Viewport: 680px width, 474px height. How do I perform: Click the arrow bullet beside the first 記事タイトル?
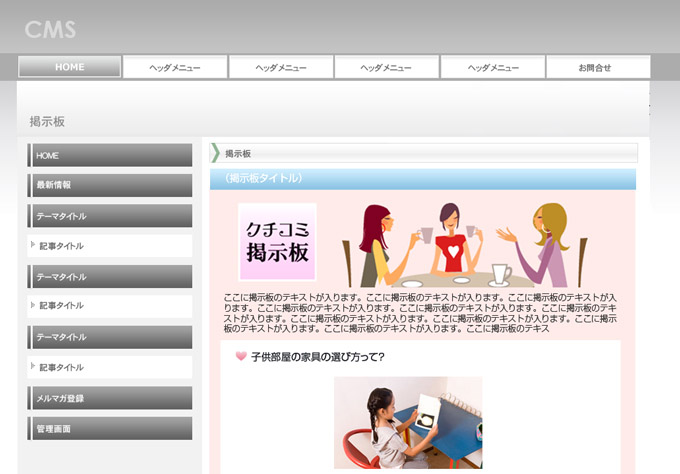click(x=33, y=245)
